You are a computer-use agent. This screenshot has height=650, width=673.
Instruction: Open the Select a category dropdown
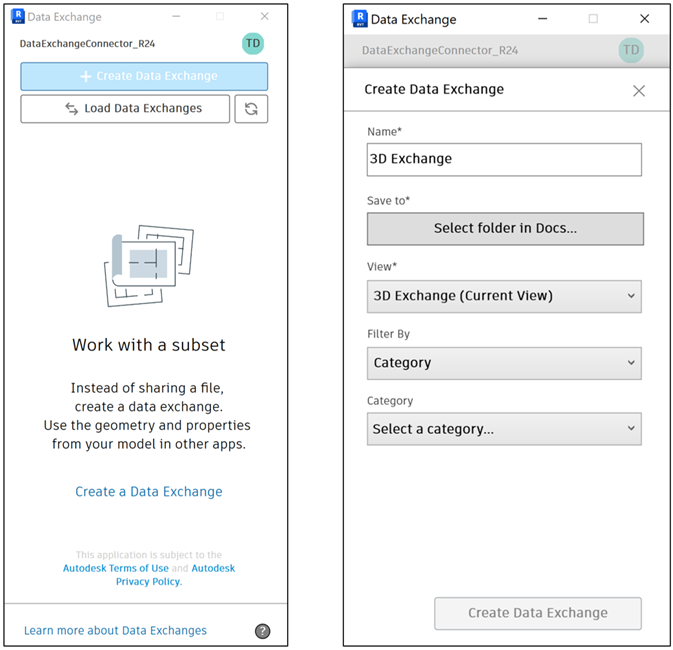[504, 429]
